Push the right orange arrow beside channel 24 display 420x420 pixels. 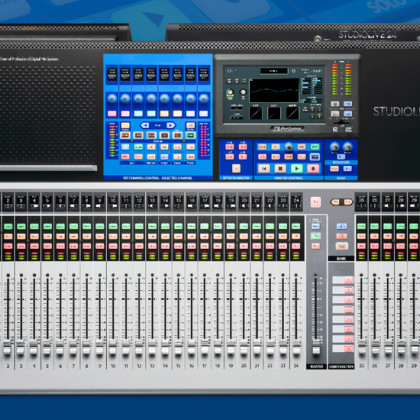tap(347, 202)
